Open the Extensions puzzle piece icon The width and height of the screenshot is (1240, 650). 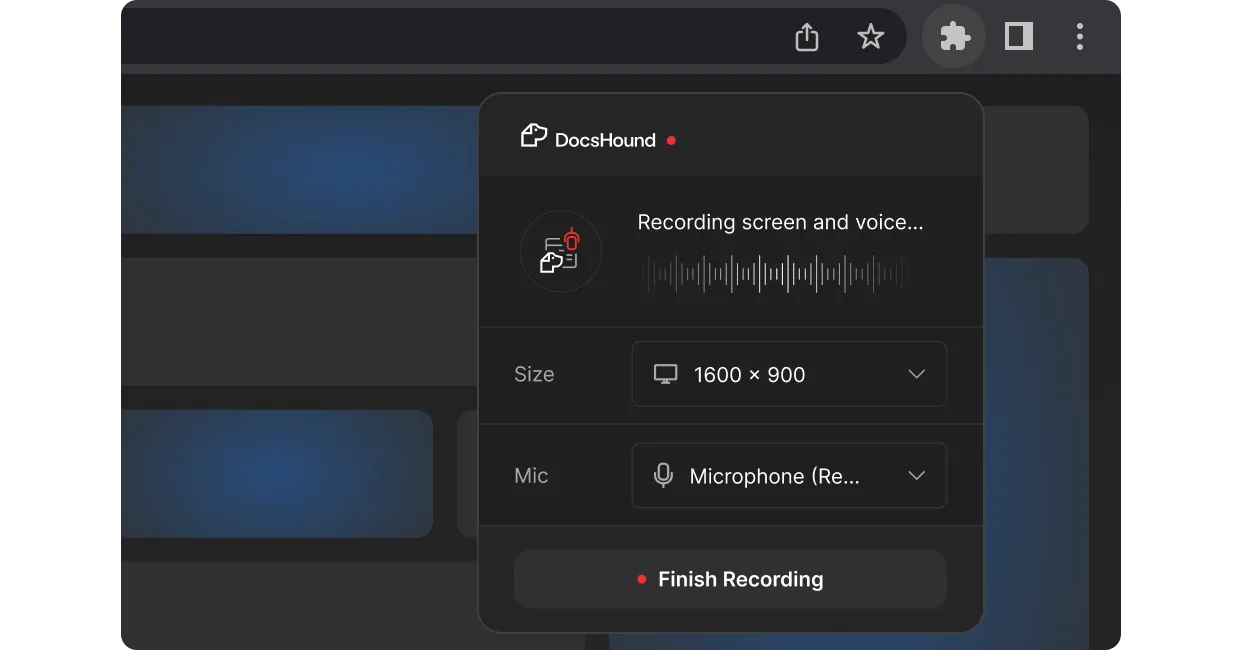click(954, 38)
